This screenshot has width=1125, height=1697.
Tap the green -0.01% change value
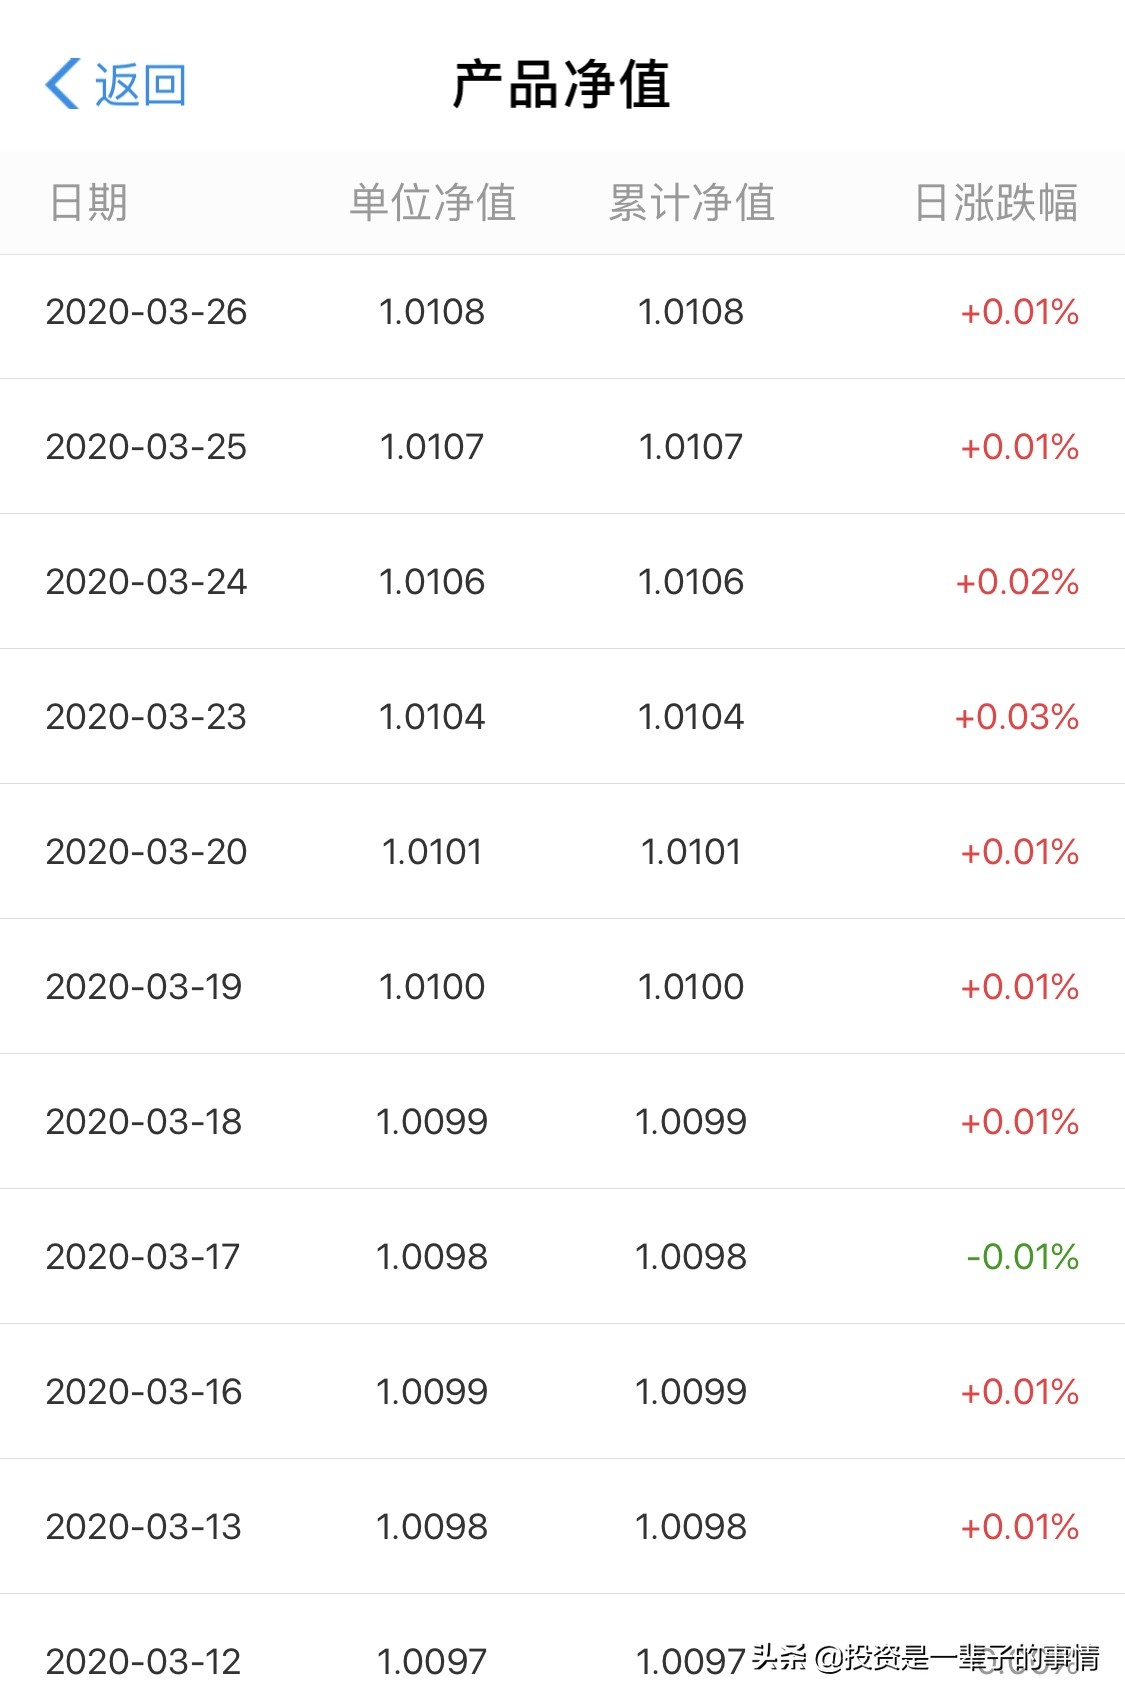point(1022,1257)
